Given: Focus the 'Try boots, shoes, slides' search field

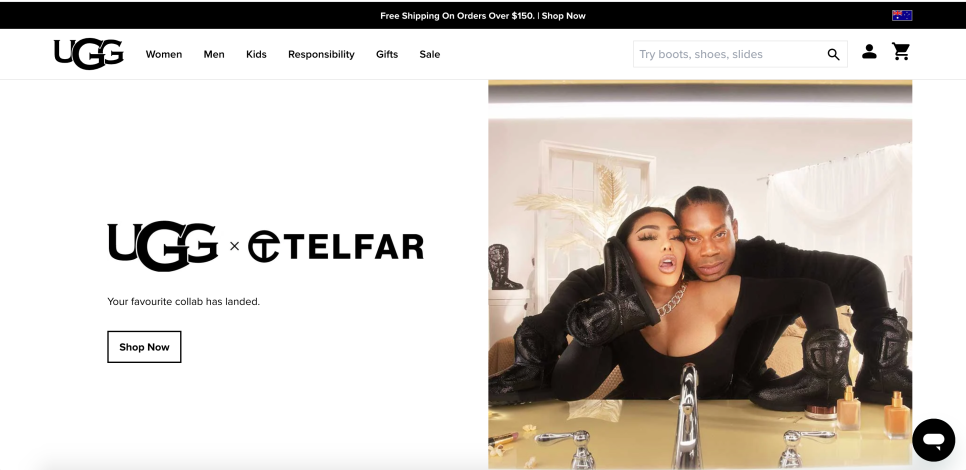Looking at the screenshot, I should click(x=729, y=54).
